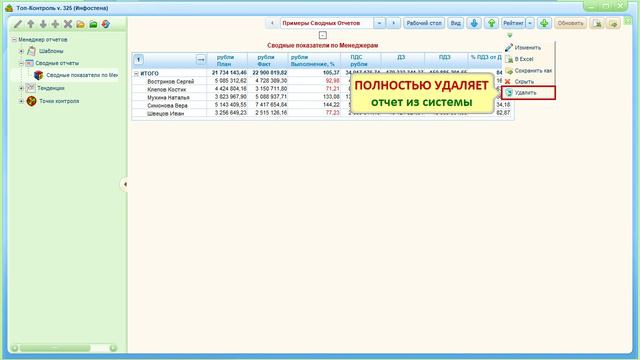Click the Симонова Вера row name

click(x=167, y=105)
